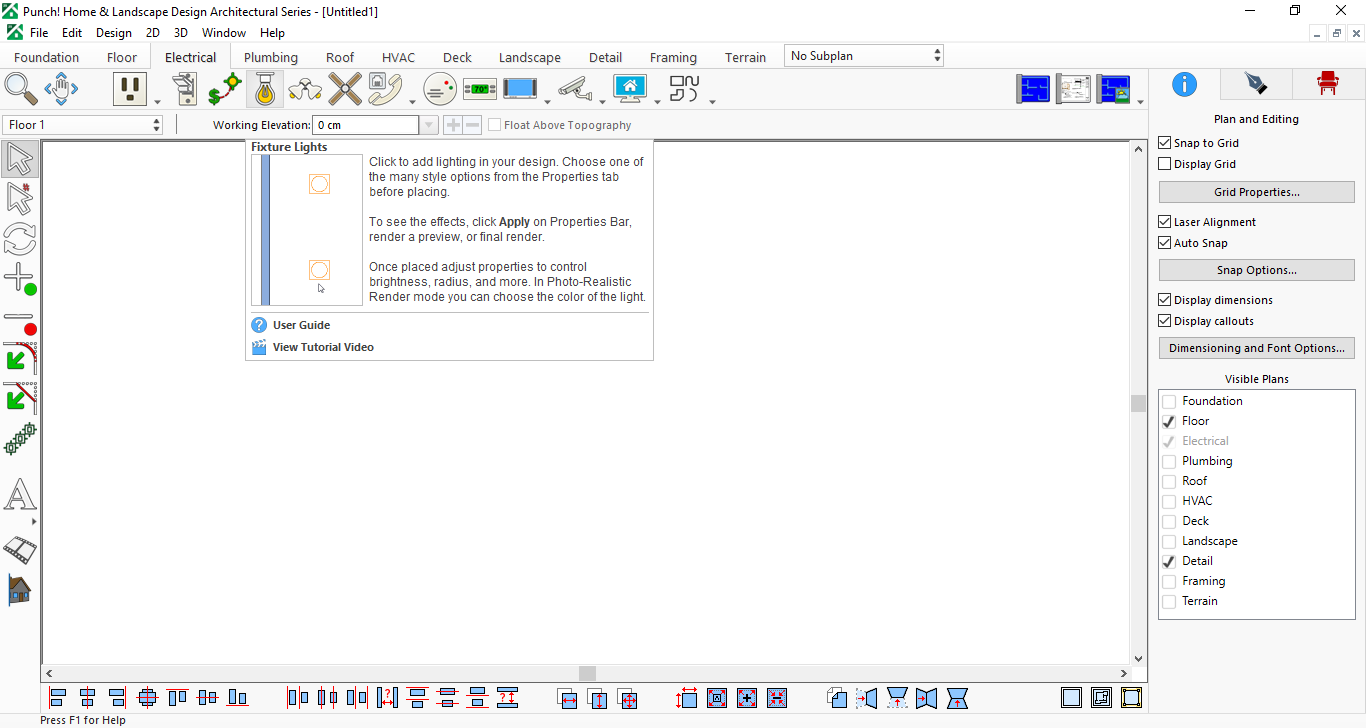Uncheck the Auto Snap checkbox
Screen dimensions: 1366x728
pos(1164,243)
